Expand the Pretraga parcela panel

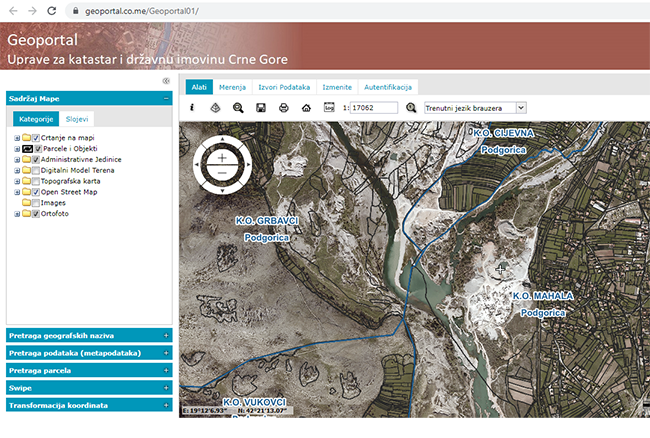[165, 370]
